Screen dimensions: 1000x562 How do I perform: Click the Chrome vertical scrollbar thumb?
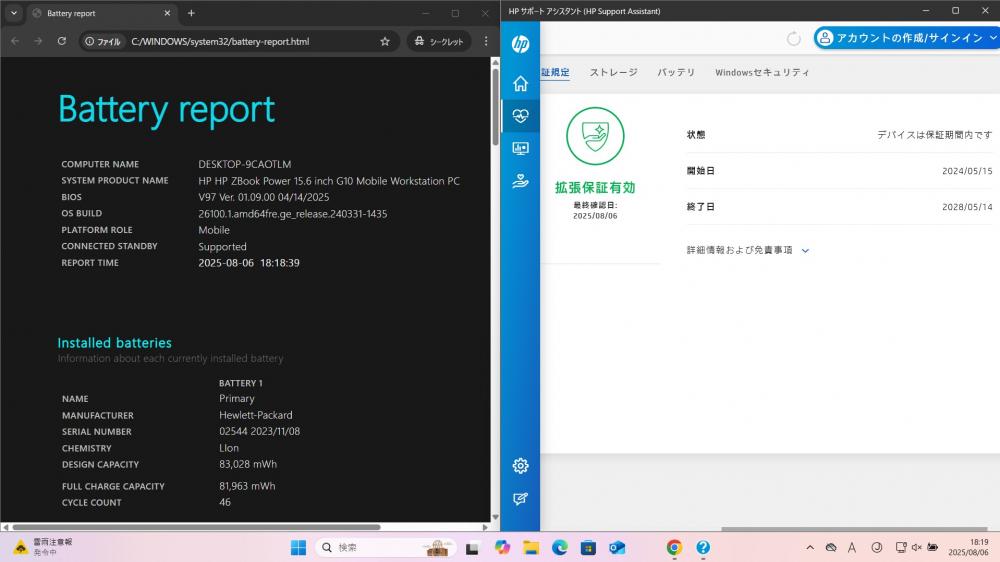495,107
